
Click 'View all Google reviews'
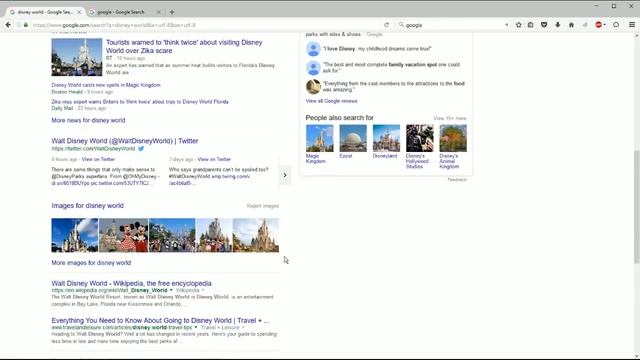tap(331, 101)
